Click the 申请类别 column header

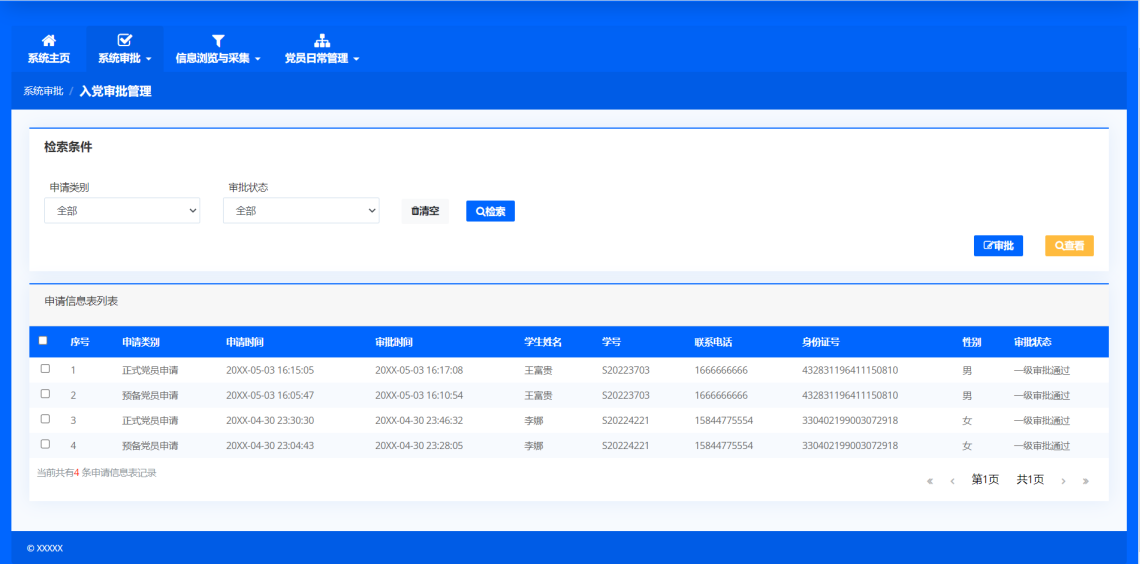141,342
